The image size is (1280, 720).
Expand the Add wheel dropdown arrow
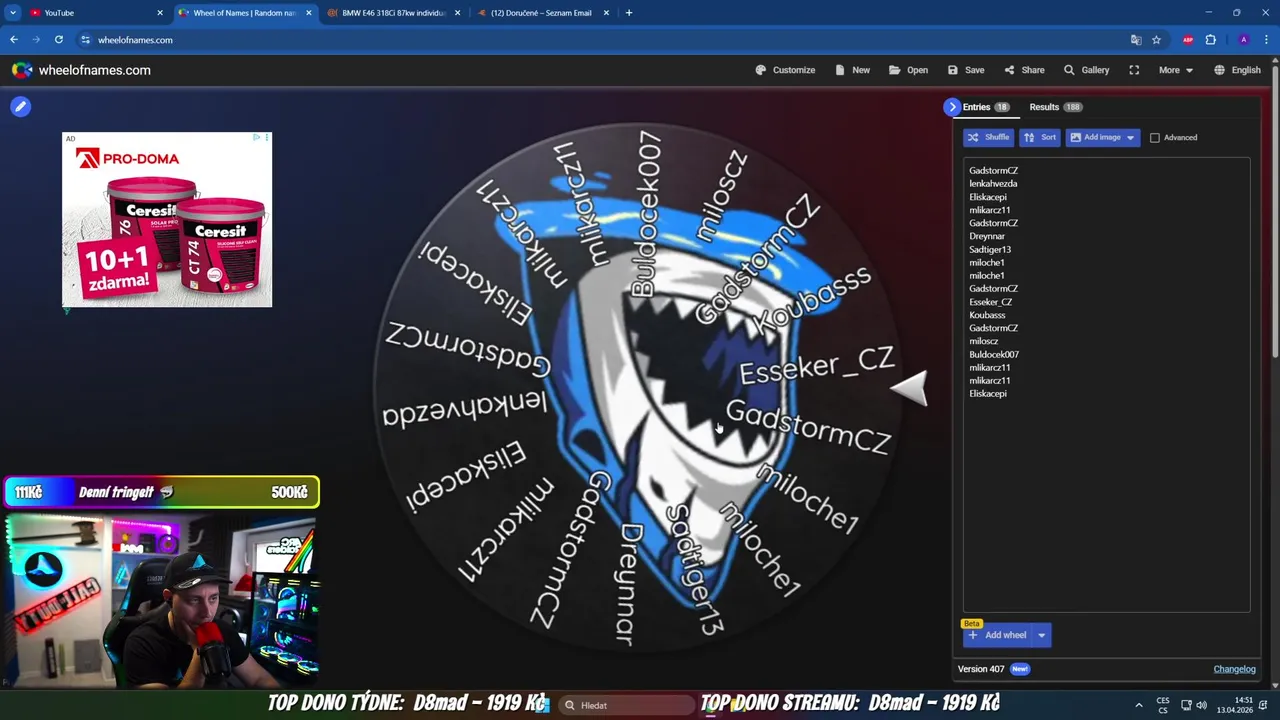pyautogui.click(x=1041, y=635)
